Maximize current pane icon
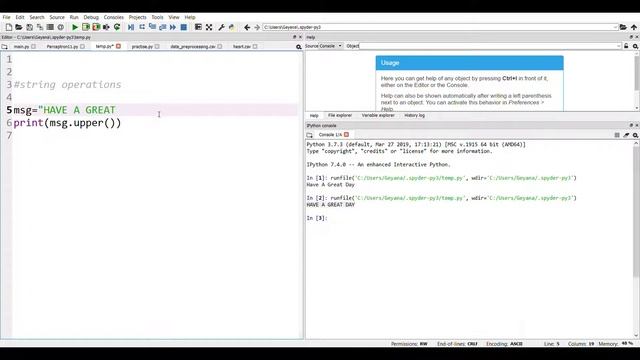This screenshot has height=360, width=640. click(x=198, y=27)
